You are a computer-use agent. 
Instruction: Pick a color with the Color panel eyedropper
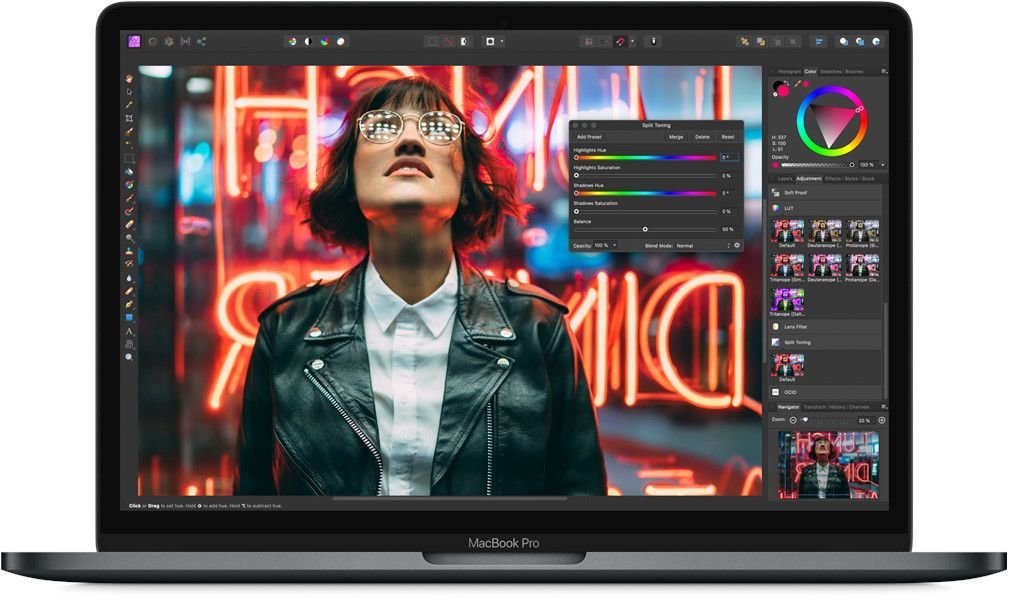(799, 83)
